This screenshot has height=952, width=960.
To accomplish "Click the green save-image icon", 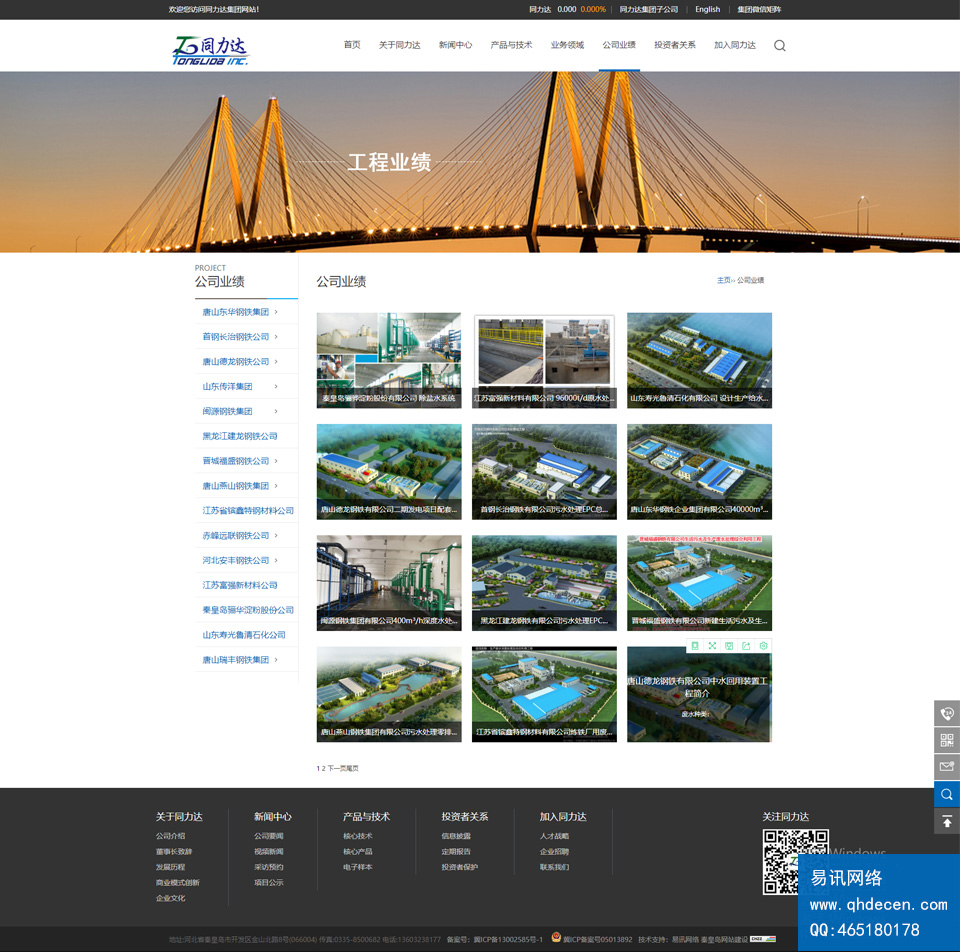I will 729,646.
